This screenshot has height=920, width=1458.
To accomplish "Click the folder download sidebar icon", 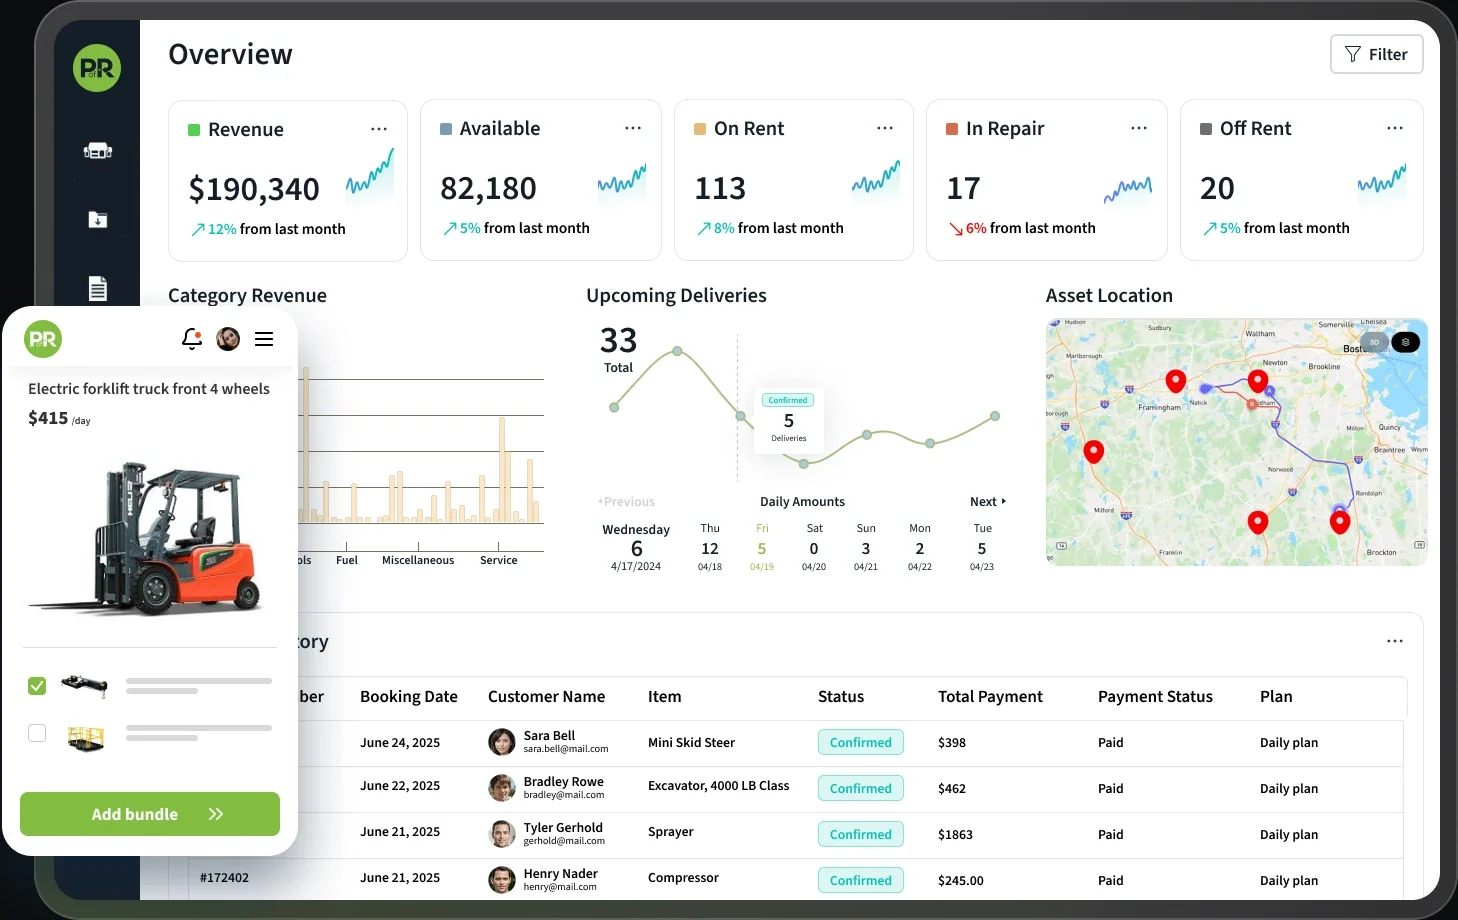I will [x=97, y=220].
